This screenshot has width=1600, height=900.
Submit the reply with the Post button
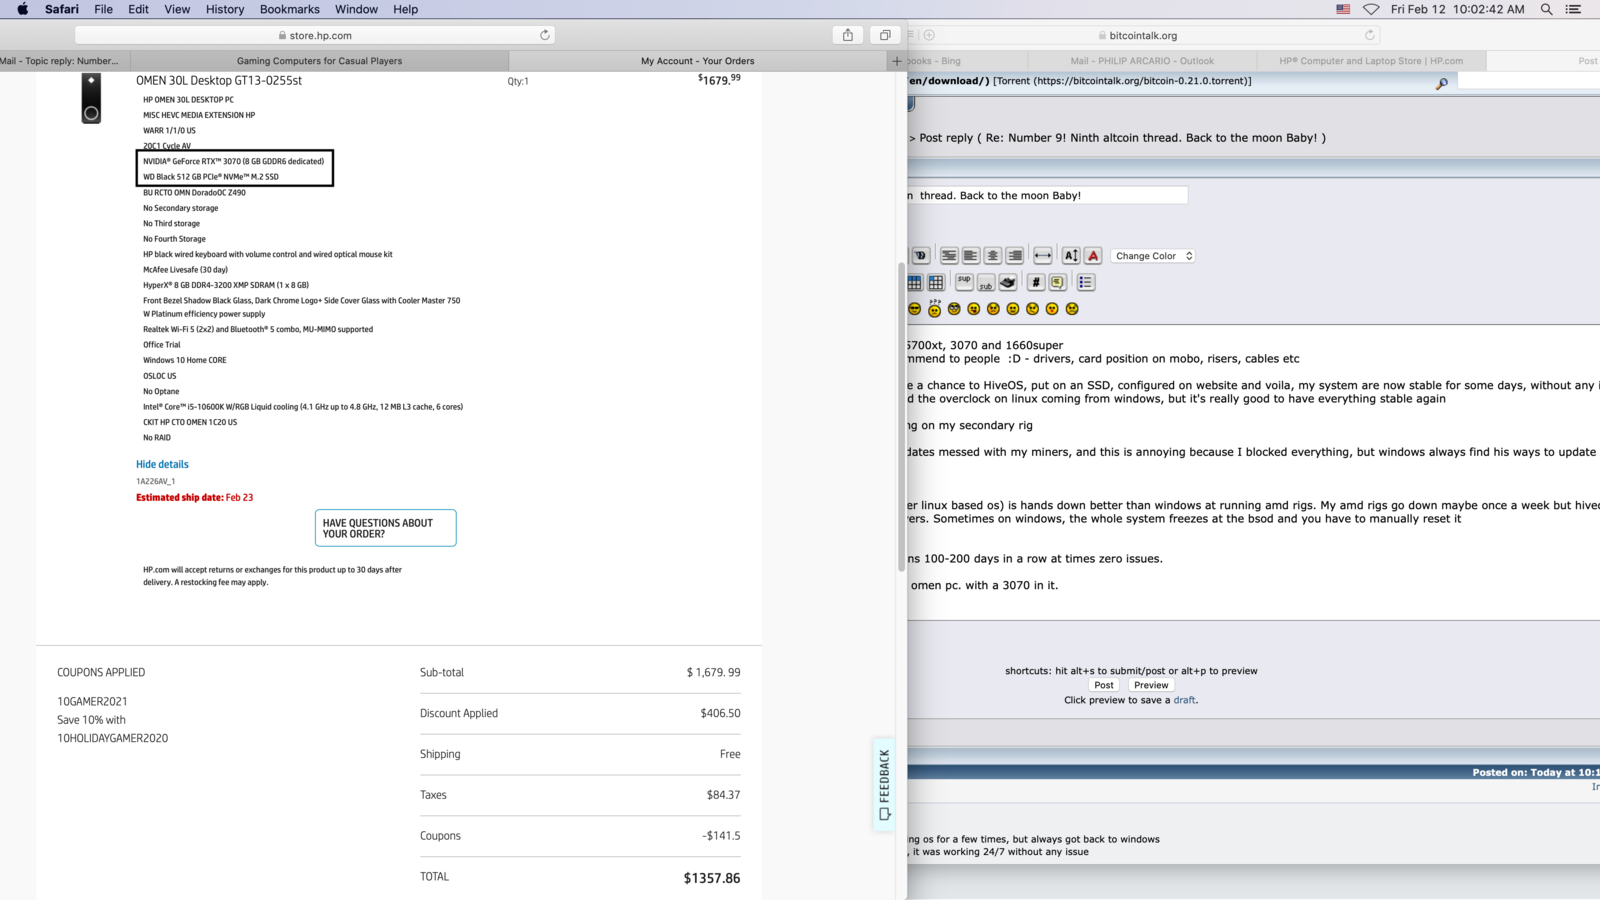coord(1104,685)
